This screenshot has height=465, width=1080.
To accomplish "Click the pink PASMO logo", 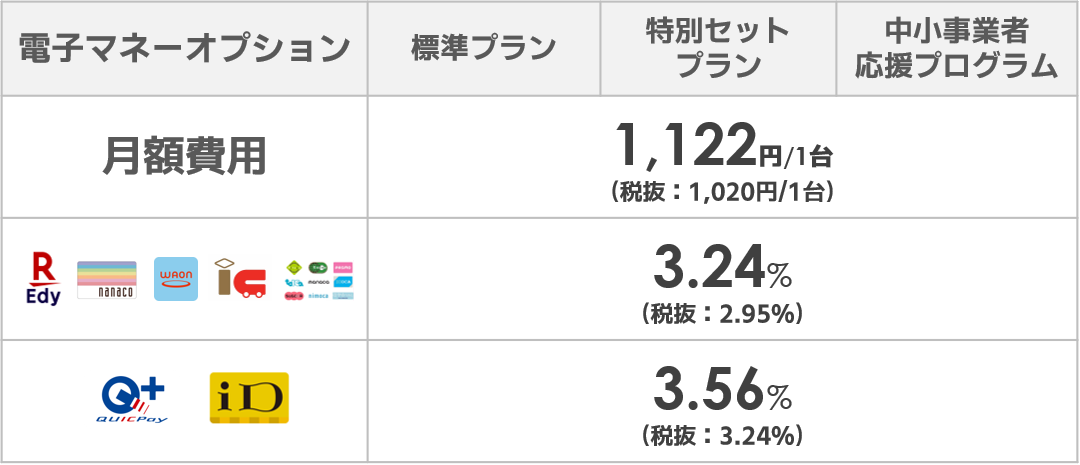I will point(343,267).
